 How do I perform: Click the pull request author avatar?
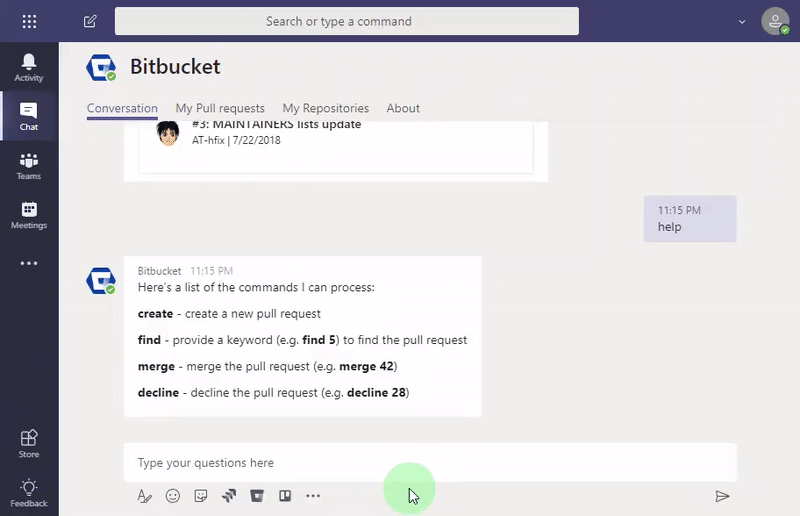pos(168,134)
